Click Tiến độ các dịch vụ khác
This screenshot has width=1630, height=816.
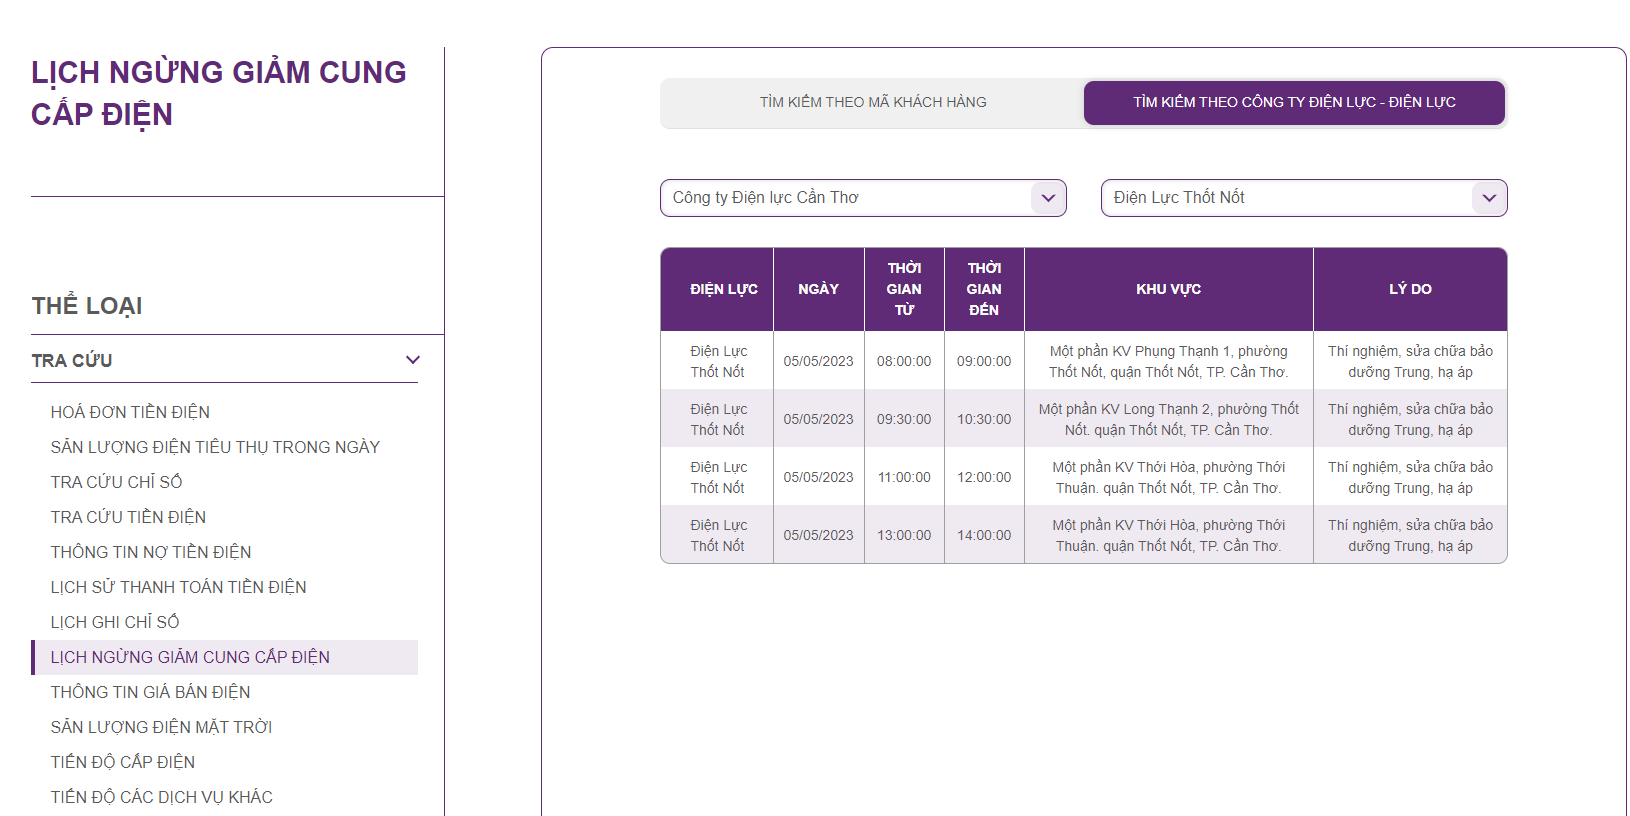161,797
